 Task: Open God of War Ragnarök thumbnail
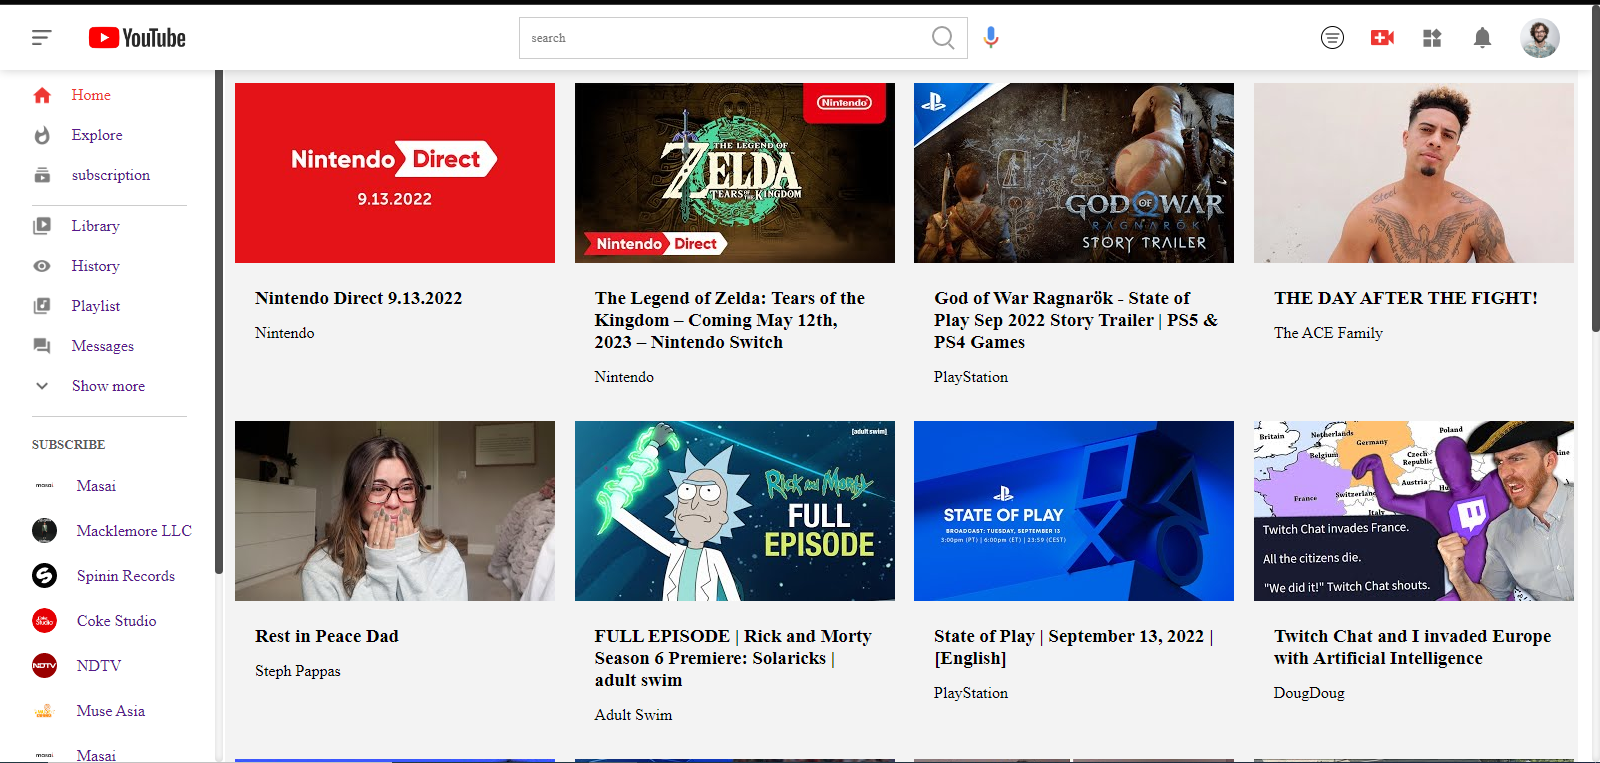pyautogui.click(x=1074, y=173)
